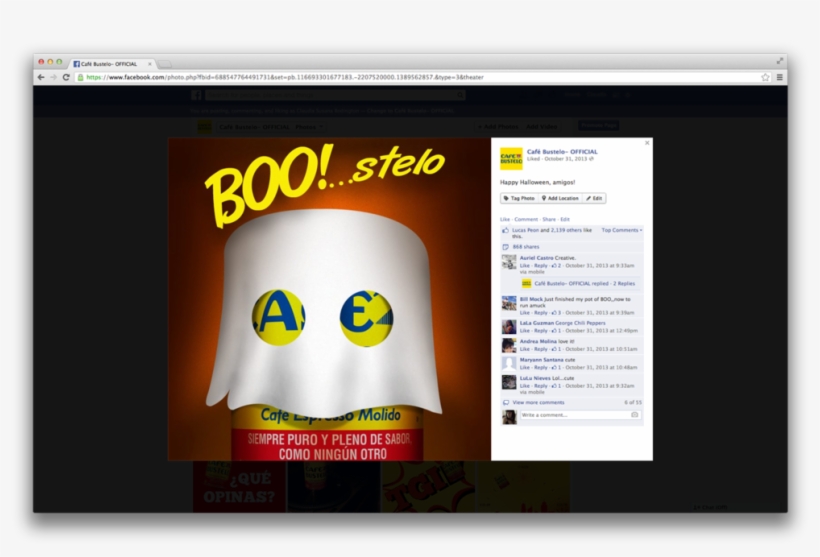
Task: Click the Comment link under the post
Action: click(x=526, y=220)
